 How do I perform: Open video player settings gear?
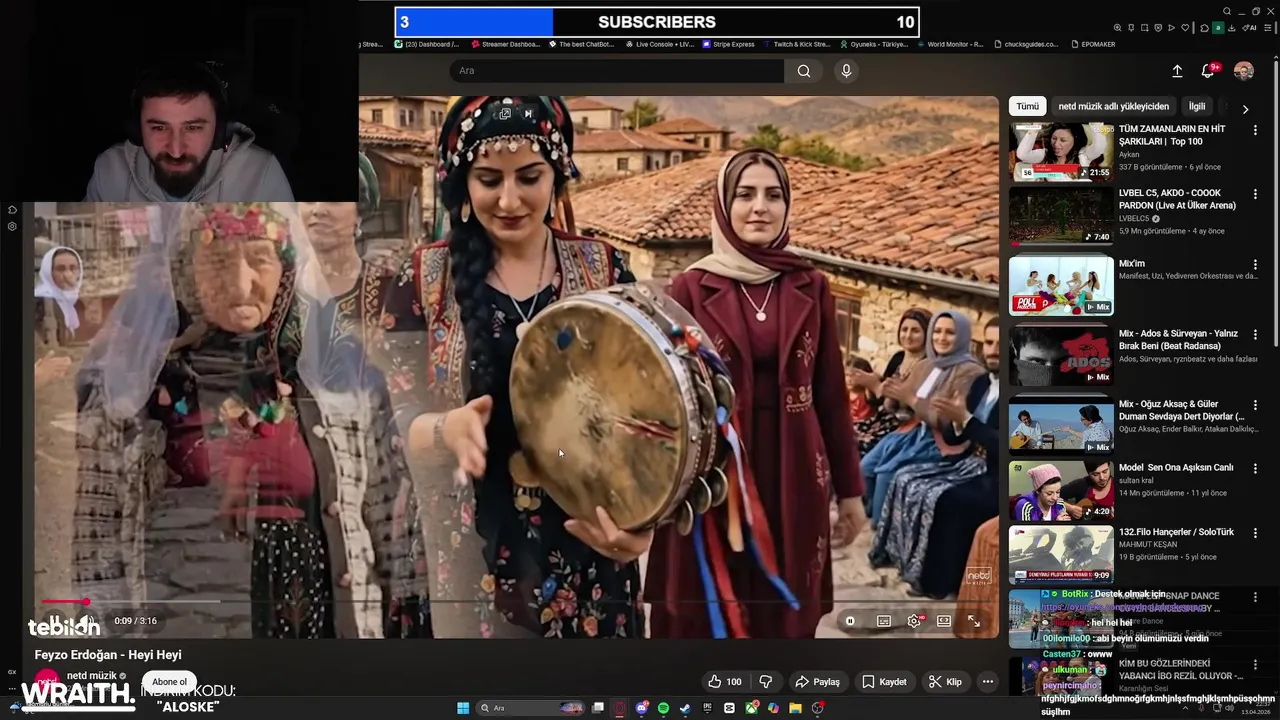[914, 621]
